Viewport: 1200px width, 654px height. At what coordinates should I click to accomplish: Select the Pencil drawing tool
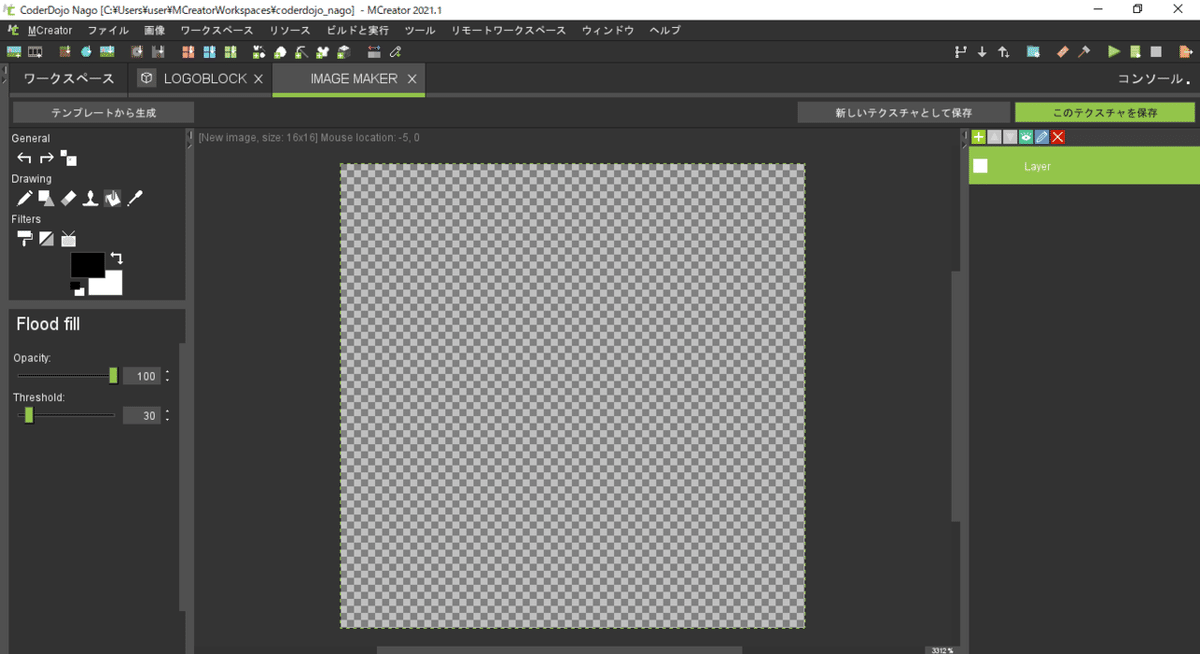point(25,197)
